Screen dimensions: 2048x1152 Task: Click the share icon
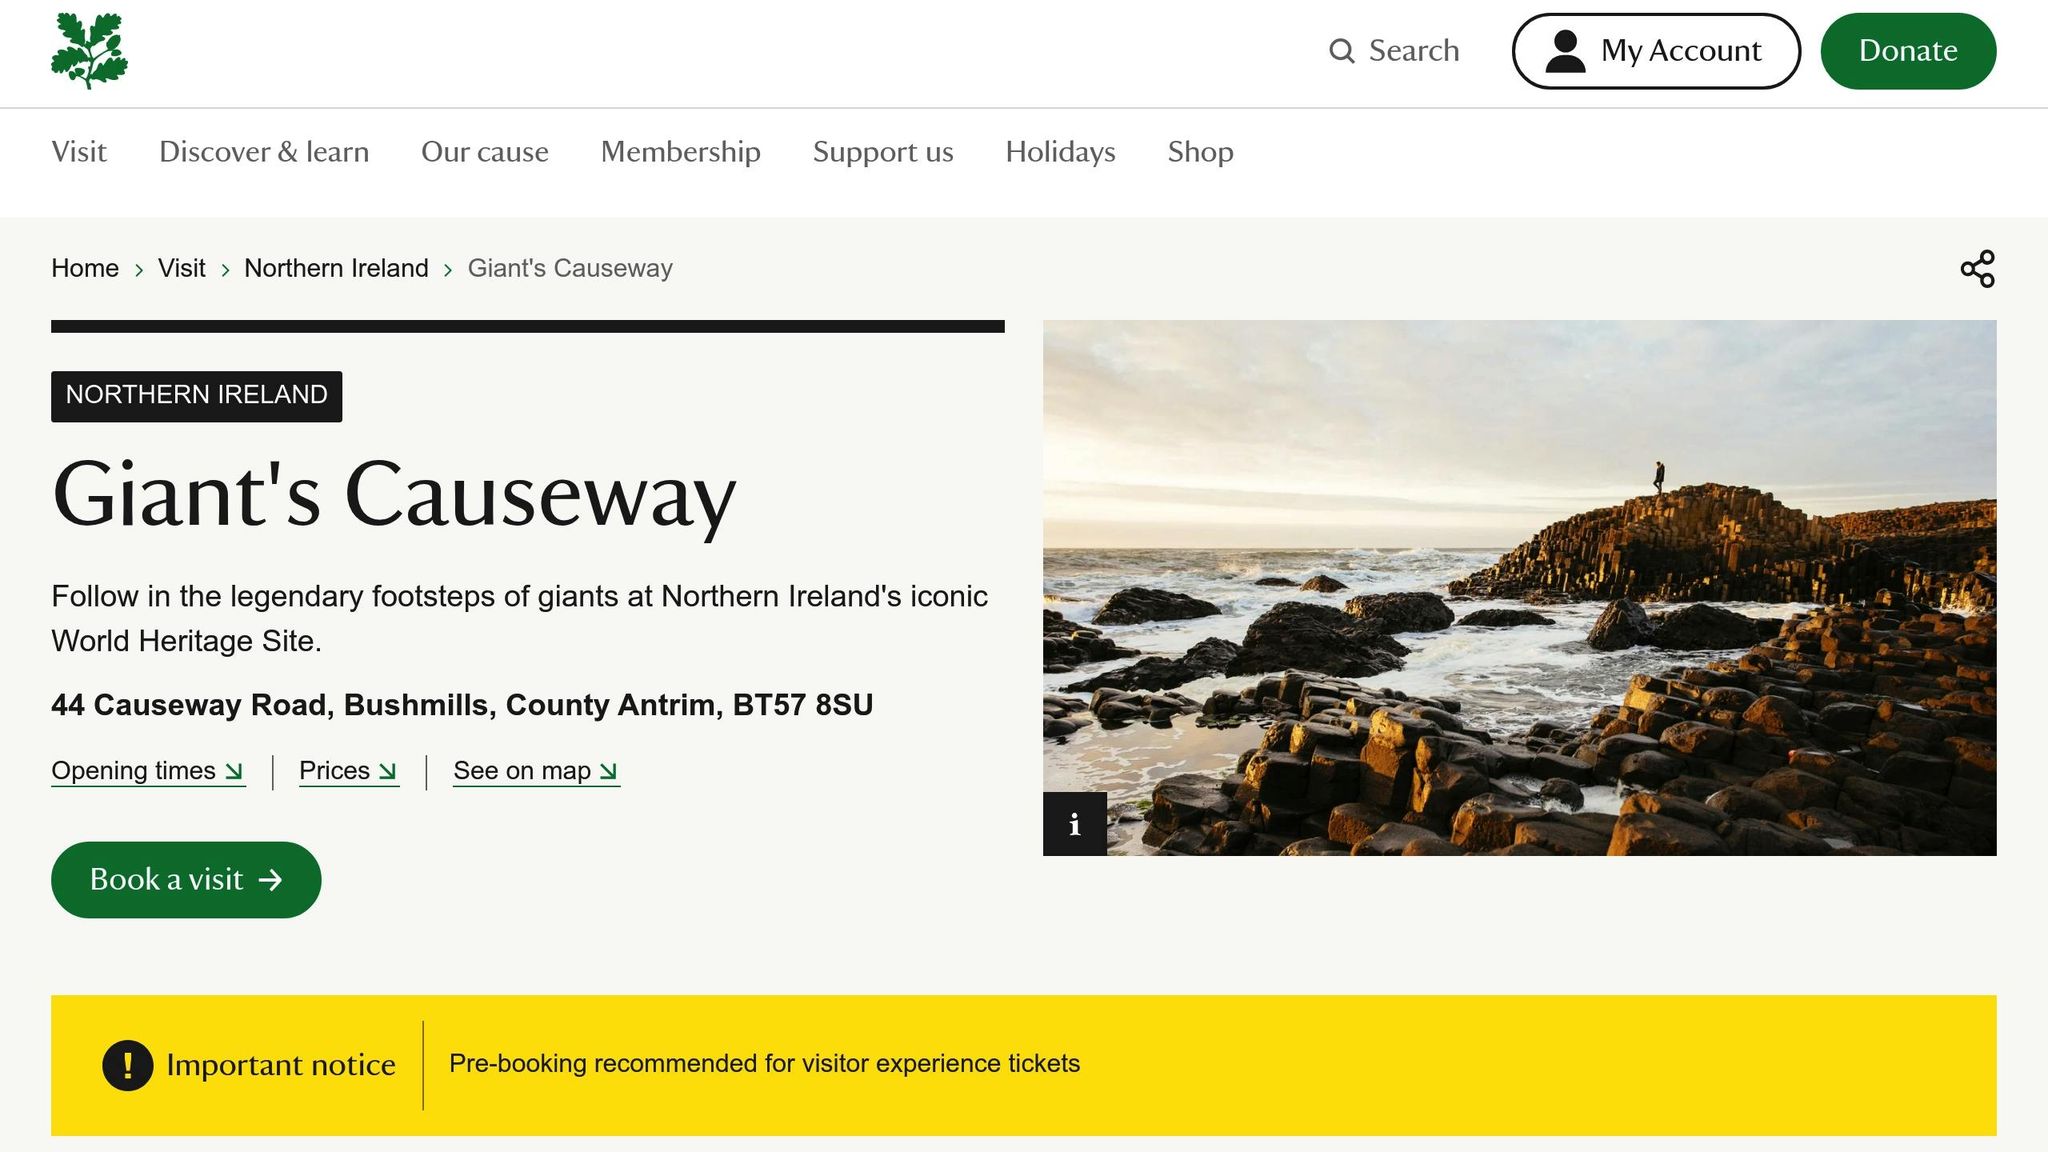[x=1977, y=269]
